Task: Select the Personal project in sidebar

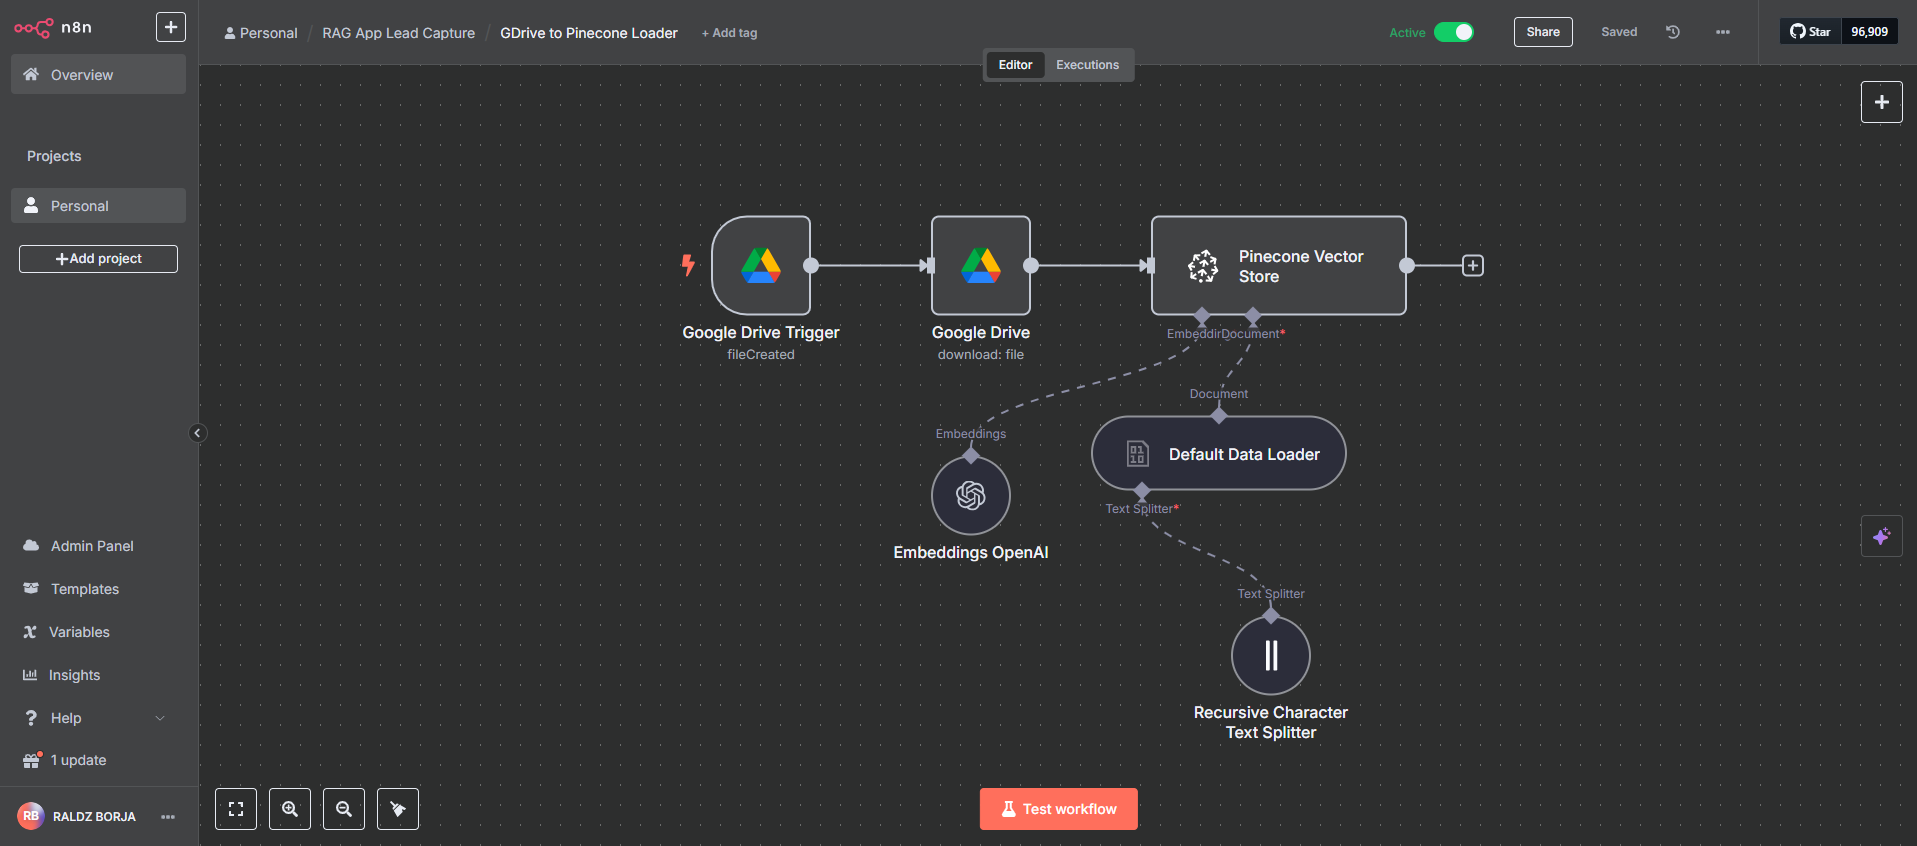Action: pos(98,206)
